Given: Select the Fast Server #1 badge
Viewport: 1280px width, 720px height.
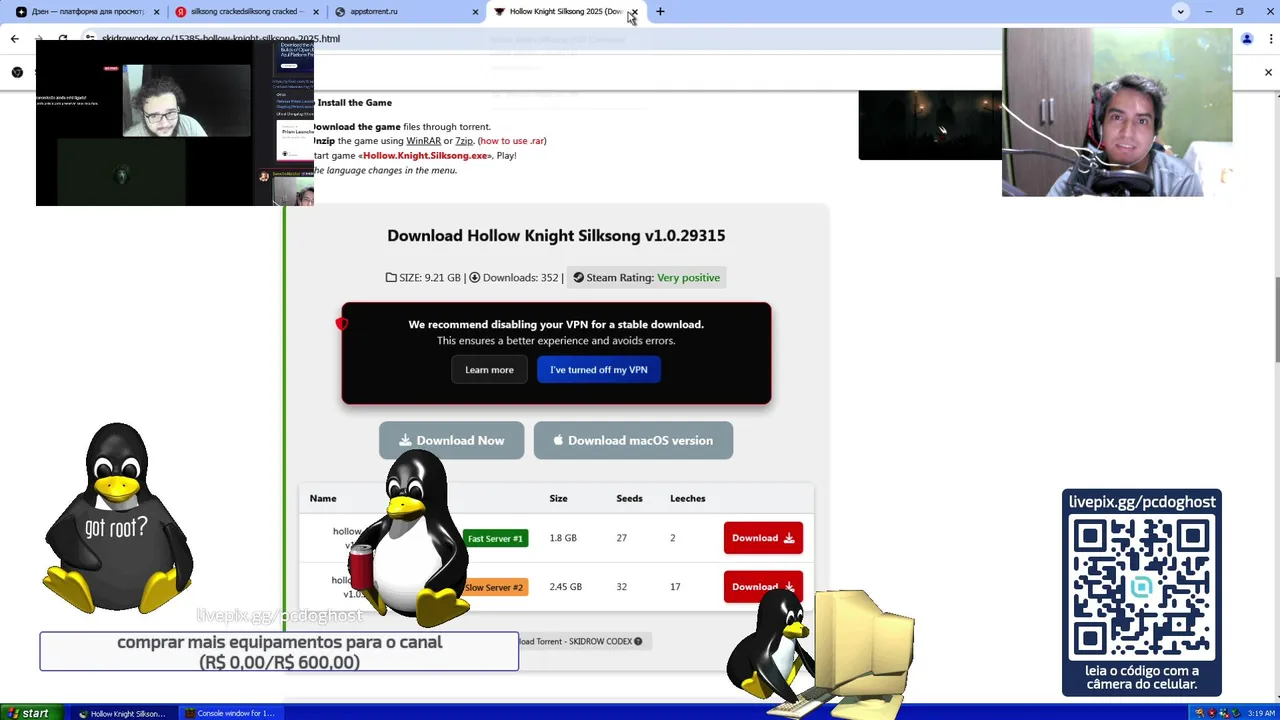Looking at the screenshot, I should [x=495, y=538].
